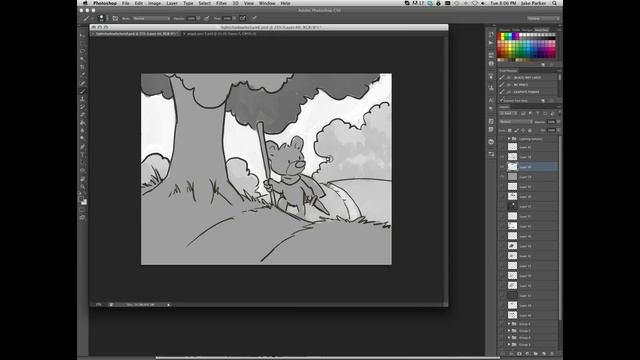This screenshot has height=360, width=640.
Task: Change screen mode at toolbox bottom
Action: (x=83, y=218)
